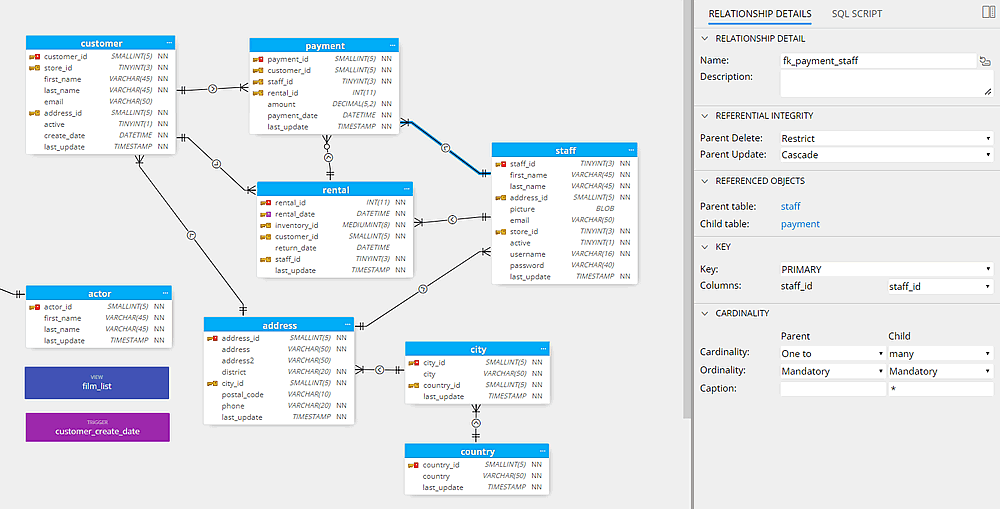This screenshot has width=1000, height=509.
Task: Open the actor table's three-dot menu
Action: [x=166, y=293]
